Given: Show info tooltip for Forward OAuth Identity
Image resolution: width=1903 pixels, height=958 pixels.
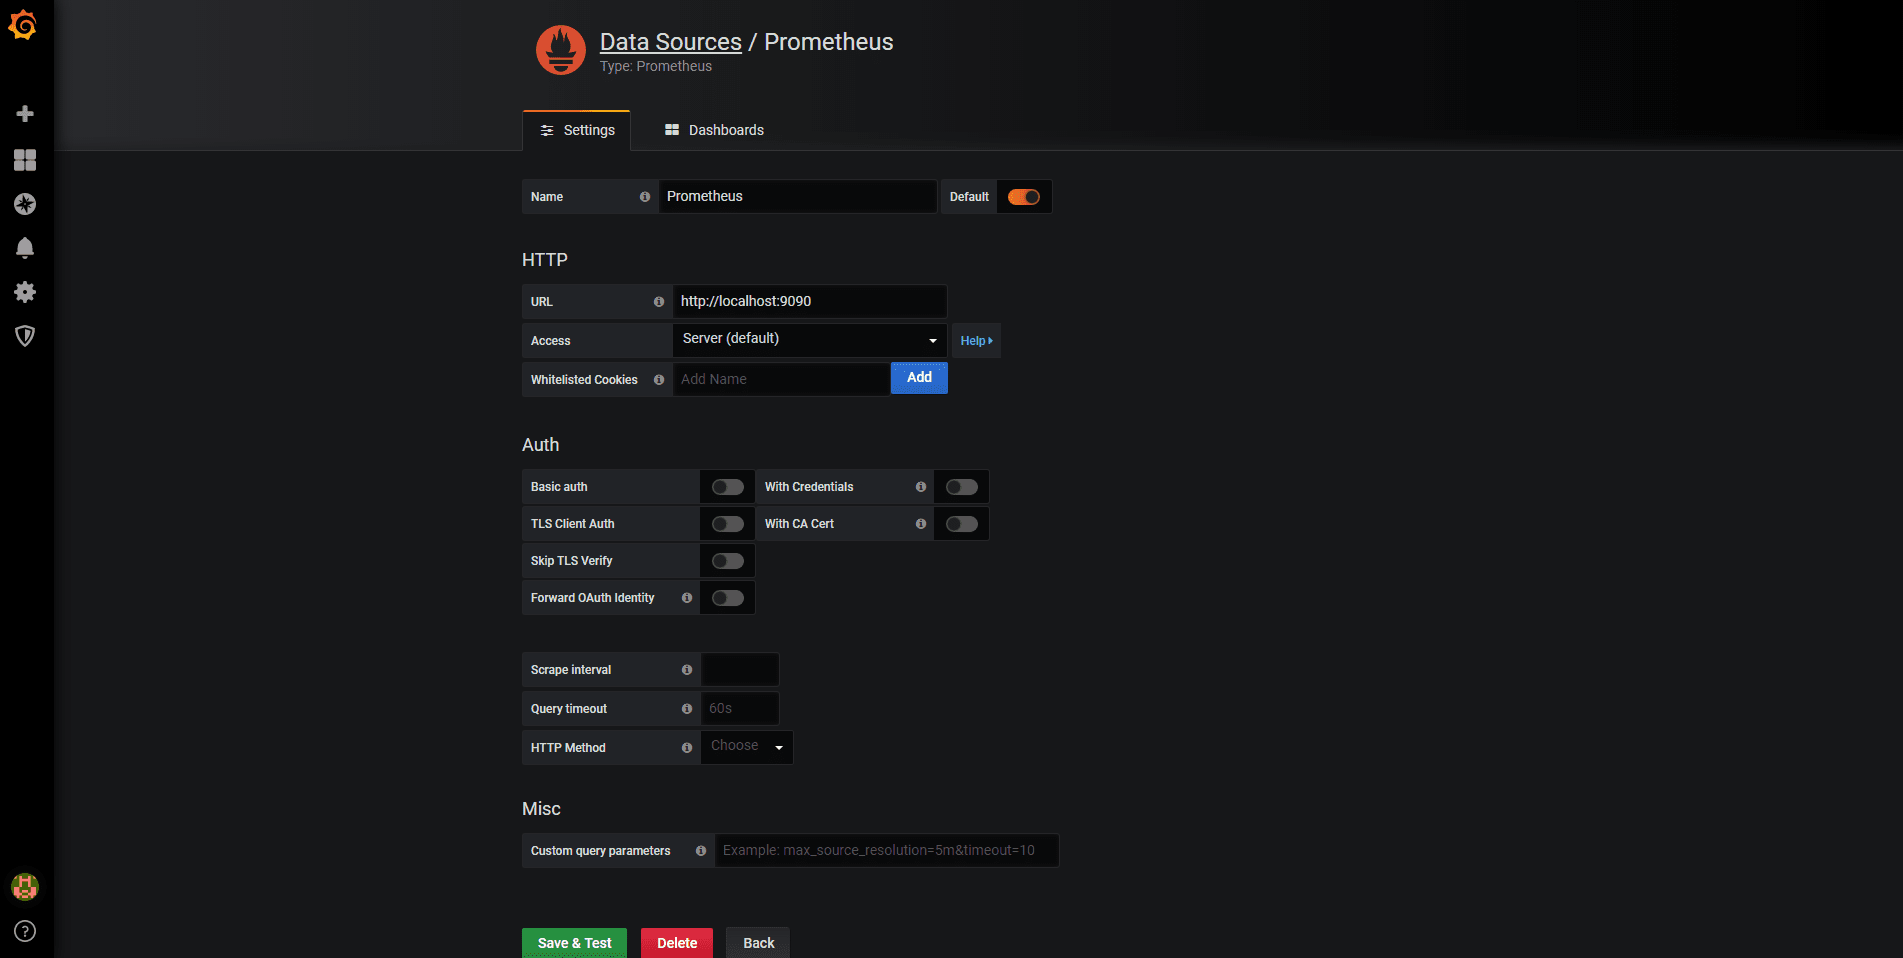Looking at the screenshot, I should [687, 598].
